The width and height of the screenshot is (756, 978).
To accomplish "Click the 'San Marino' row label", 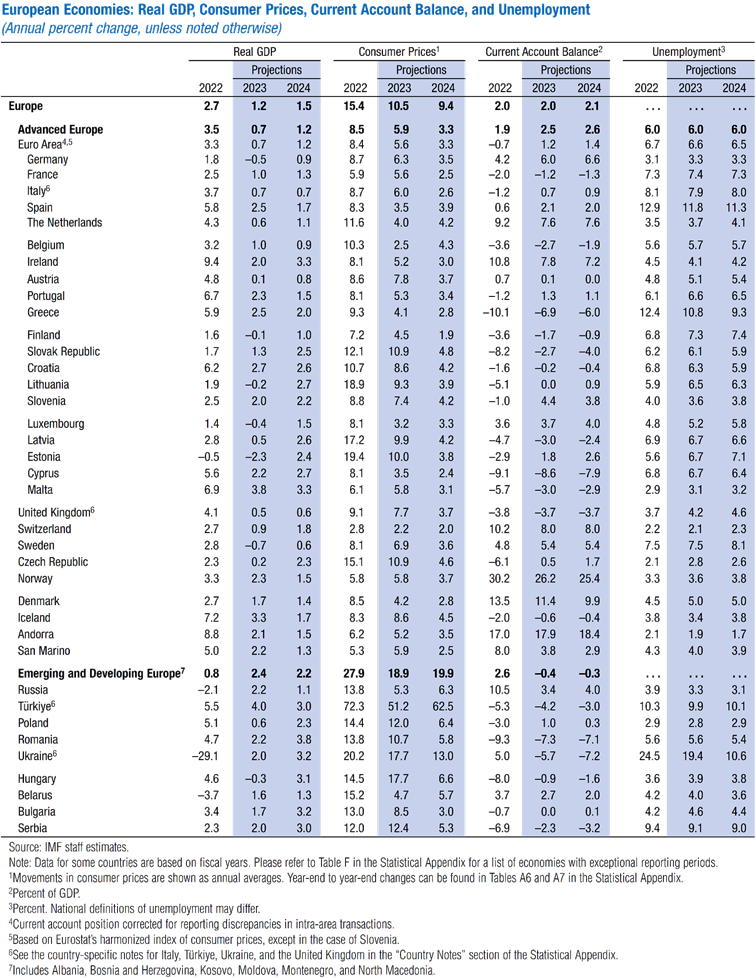I will click(x=44, y=651).
